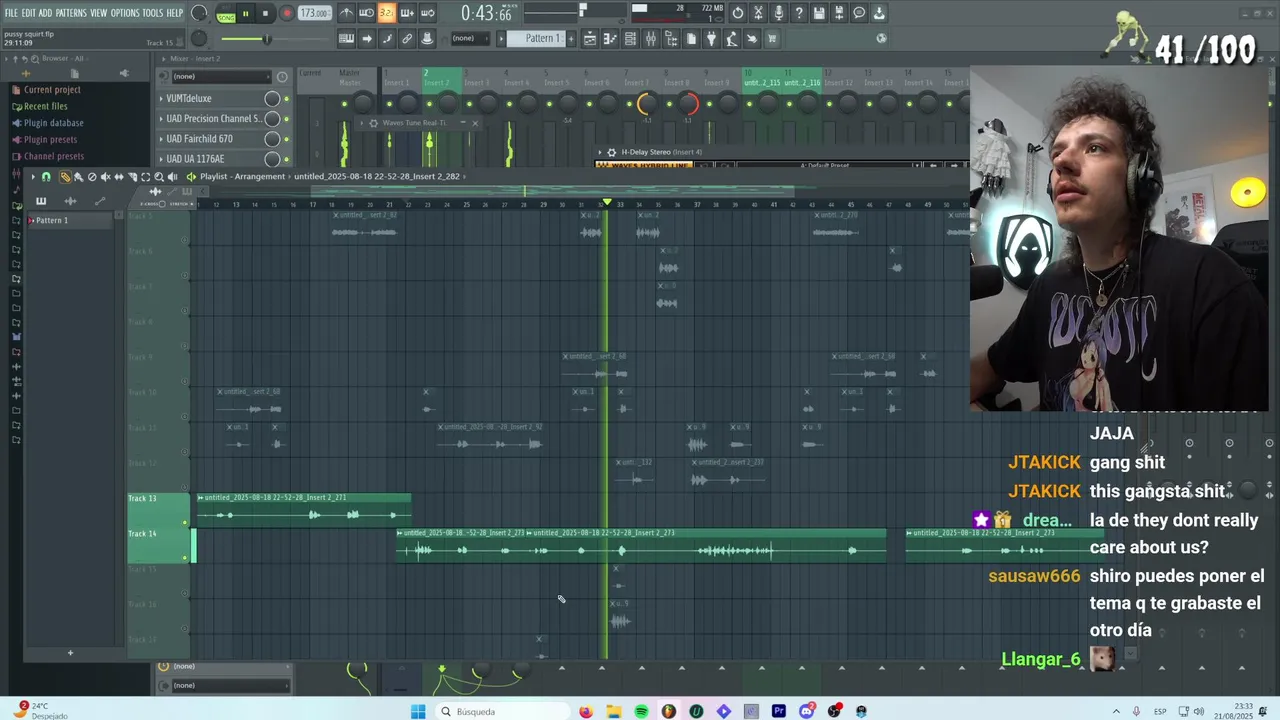Open the Piano roll from top toolbar
1280x720 pixels.
click(610, 39)
